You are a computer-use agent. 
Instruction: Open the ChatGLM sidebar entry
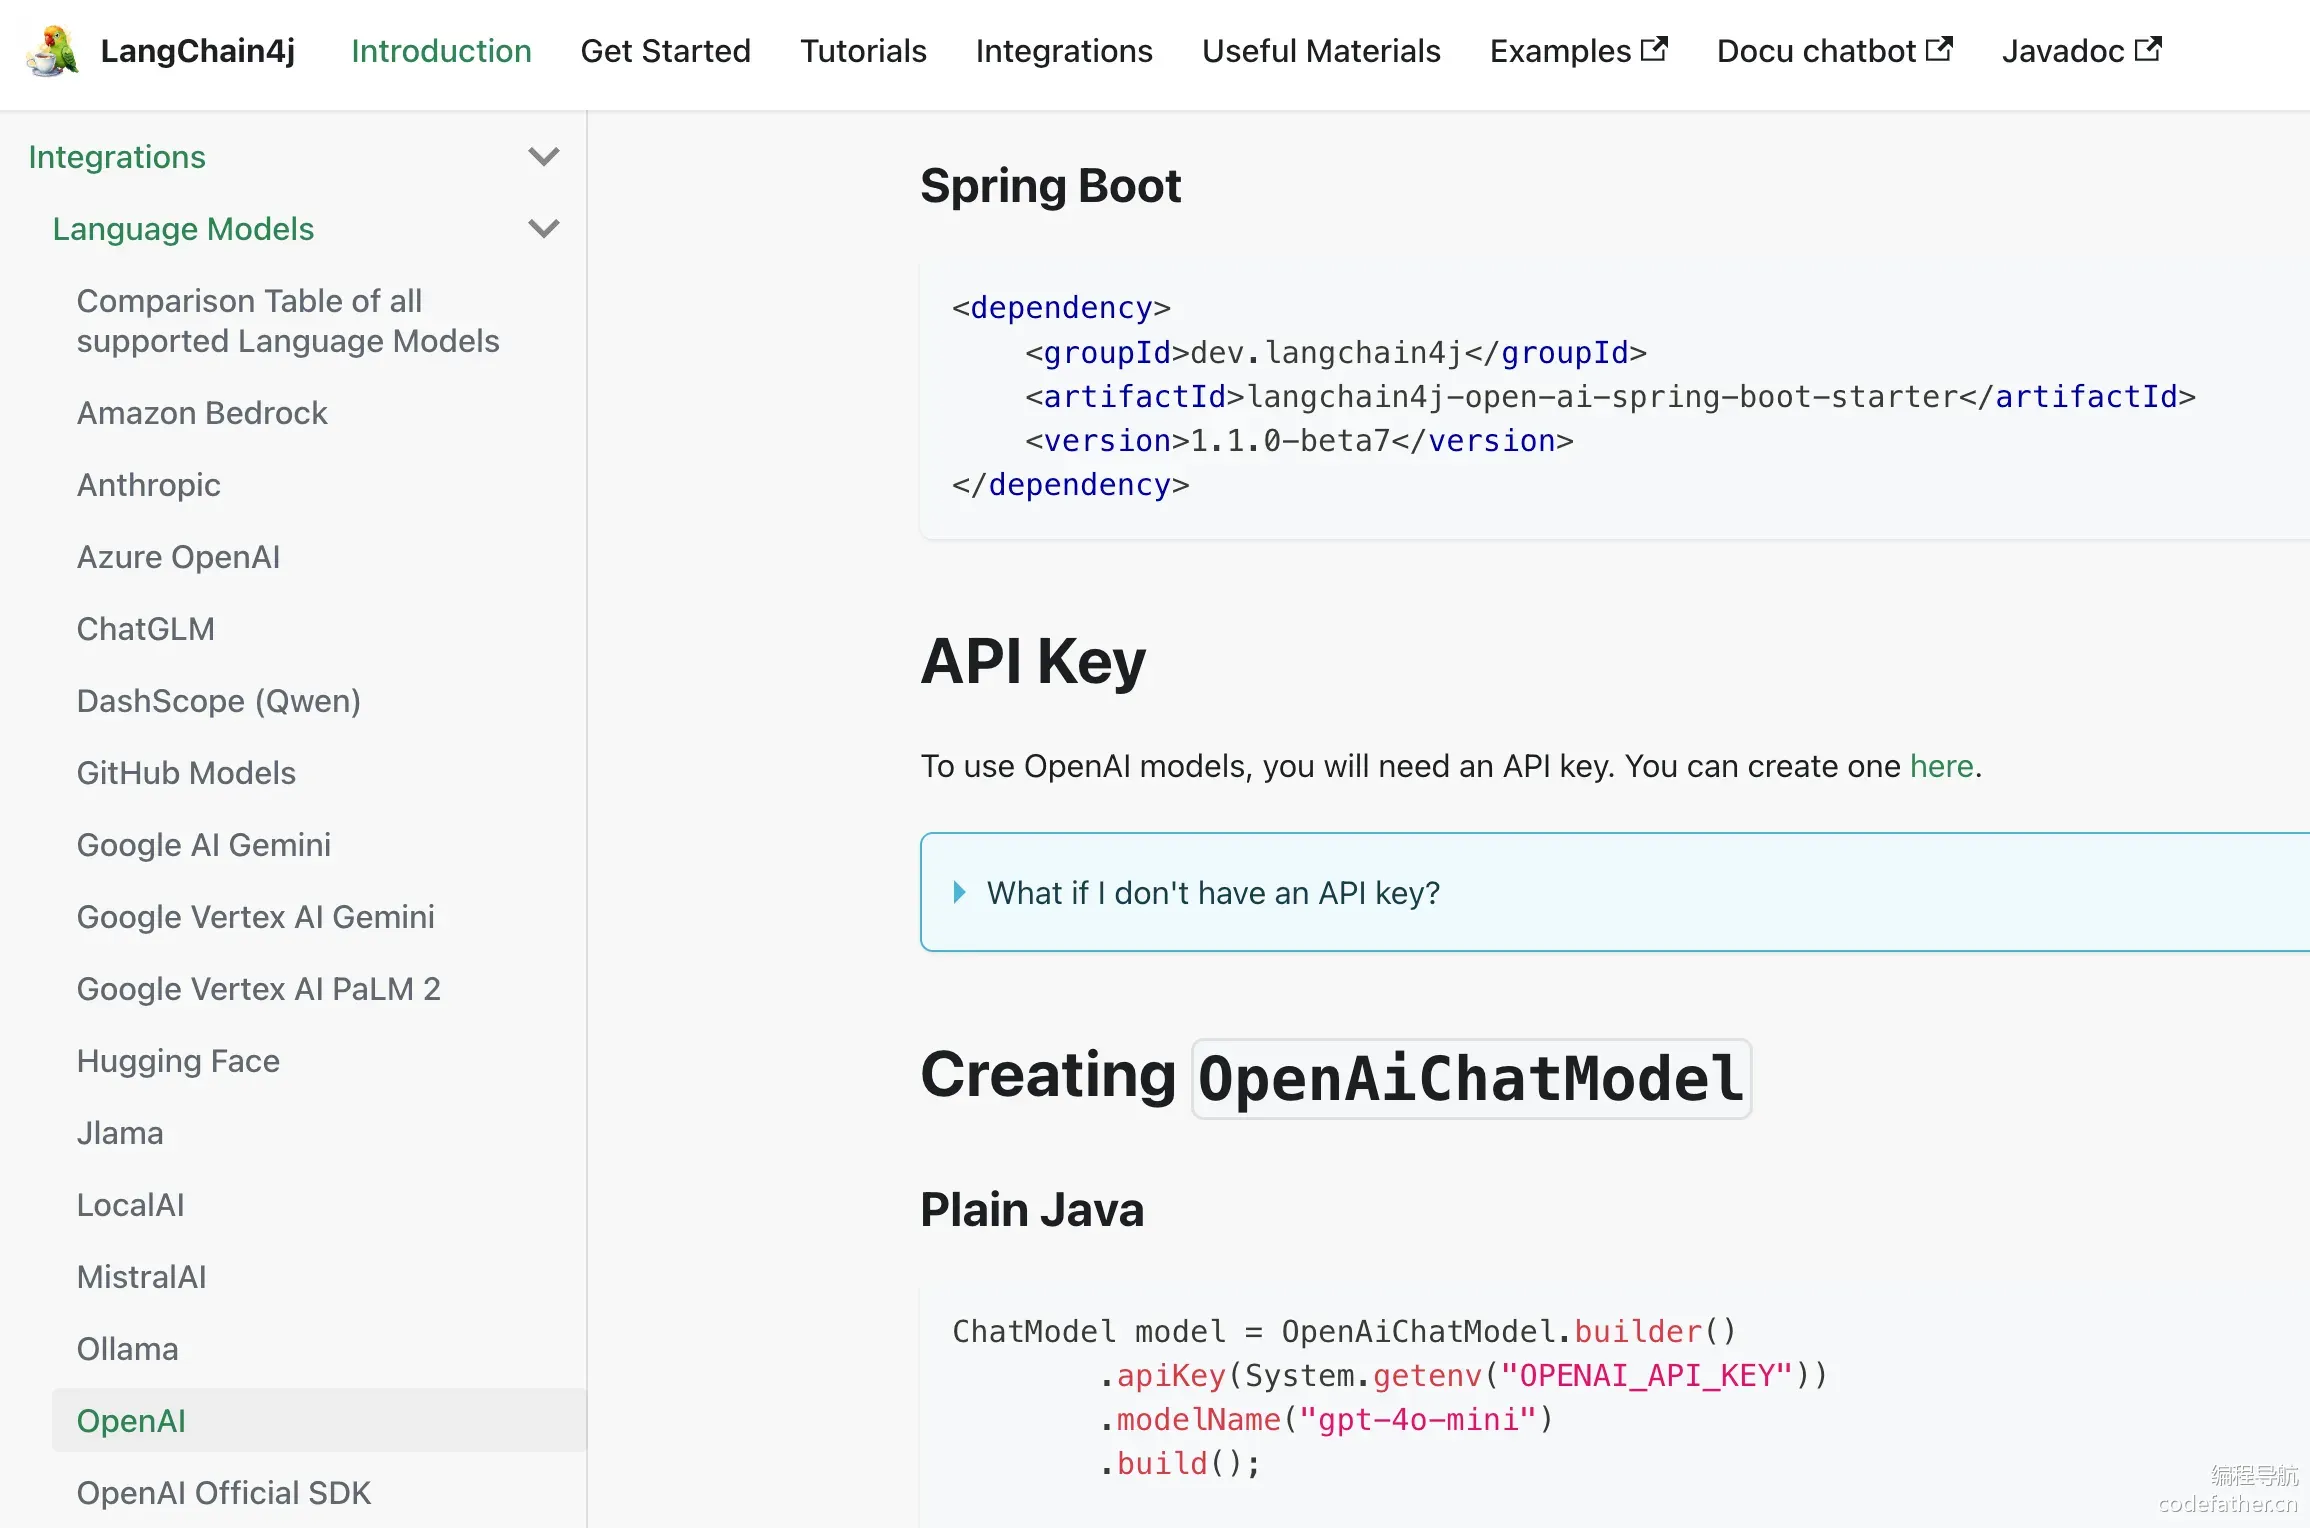pyautogui.click(x=146, y=629)
